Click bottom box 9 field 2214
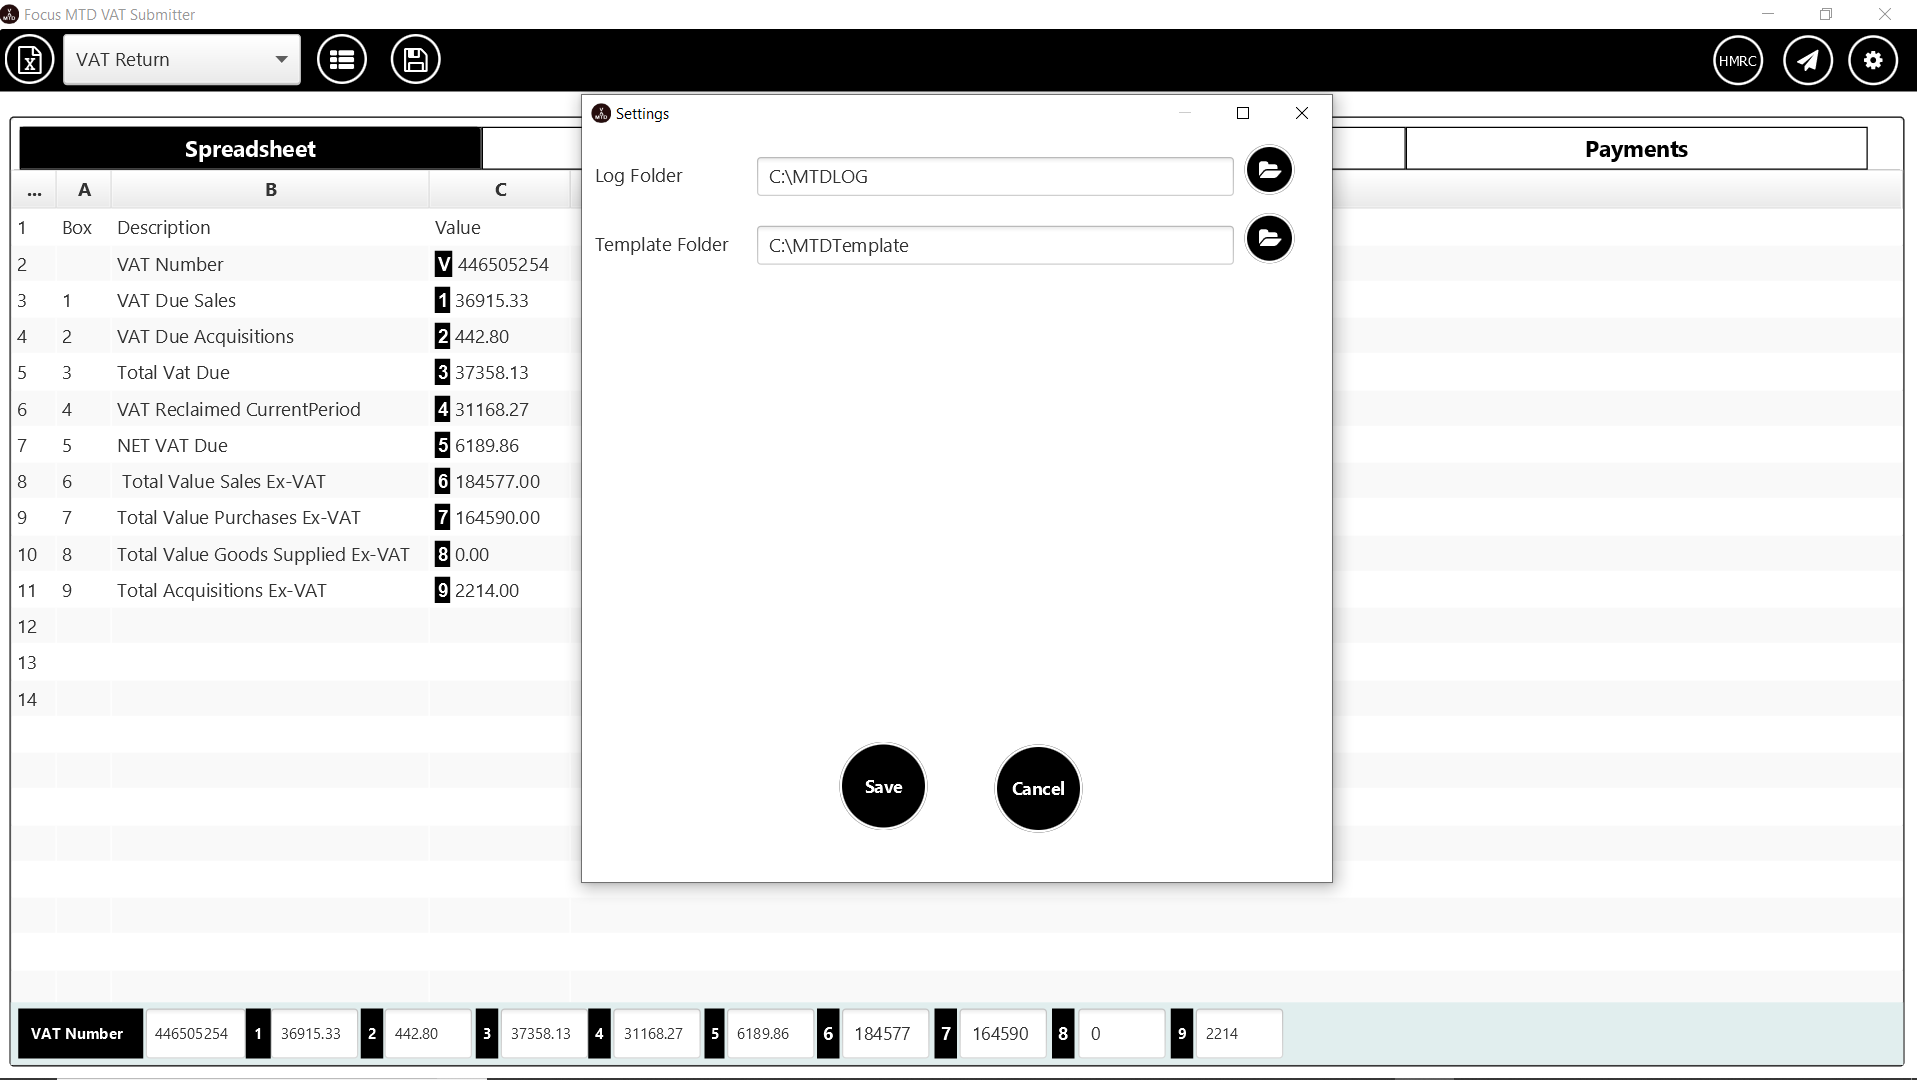Screen dimensions: 1917x1080 point(1239,1033)
